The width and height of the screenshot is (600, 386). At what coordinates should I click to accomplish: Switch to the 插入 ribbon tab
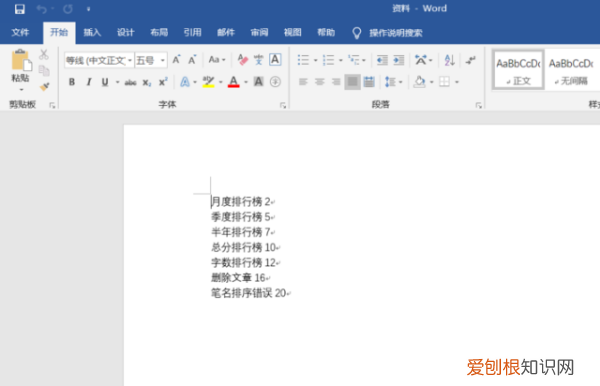(x=92, y=33)
